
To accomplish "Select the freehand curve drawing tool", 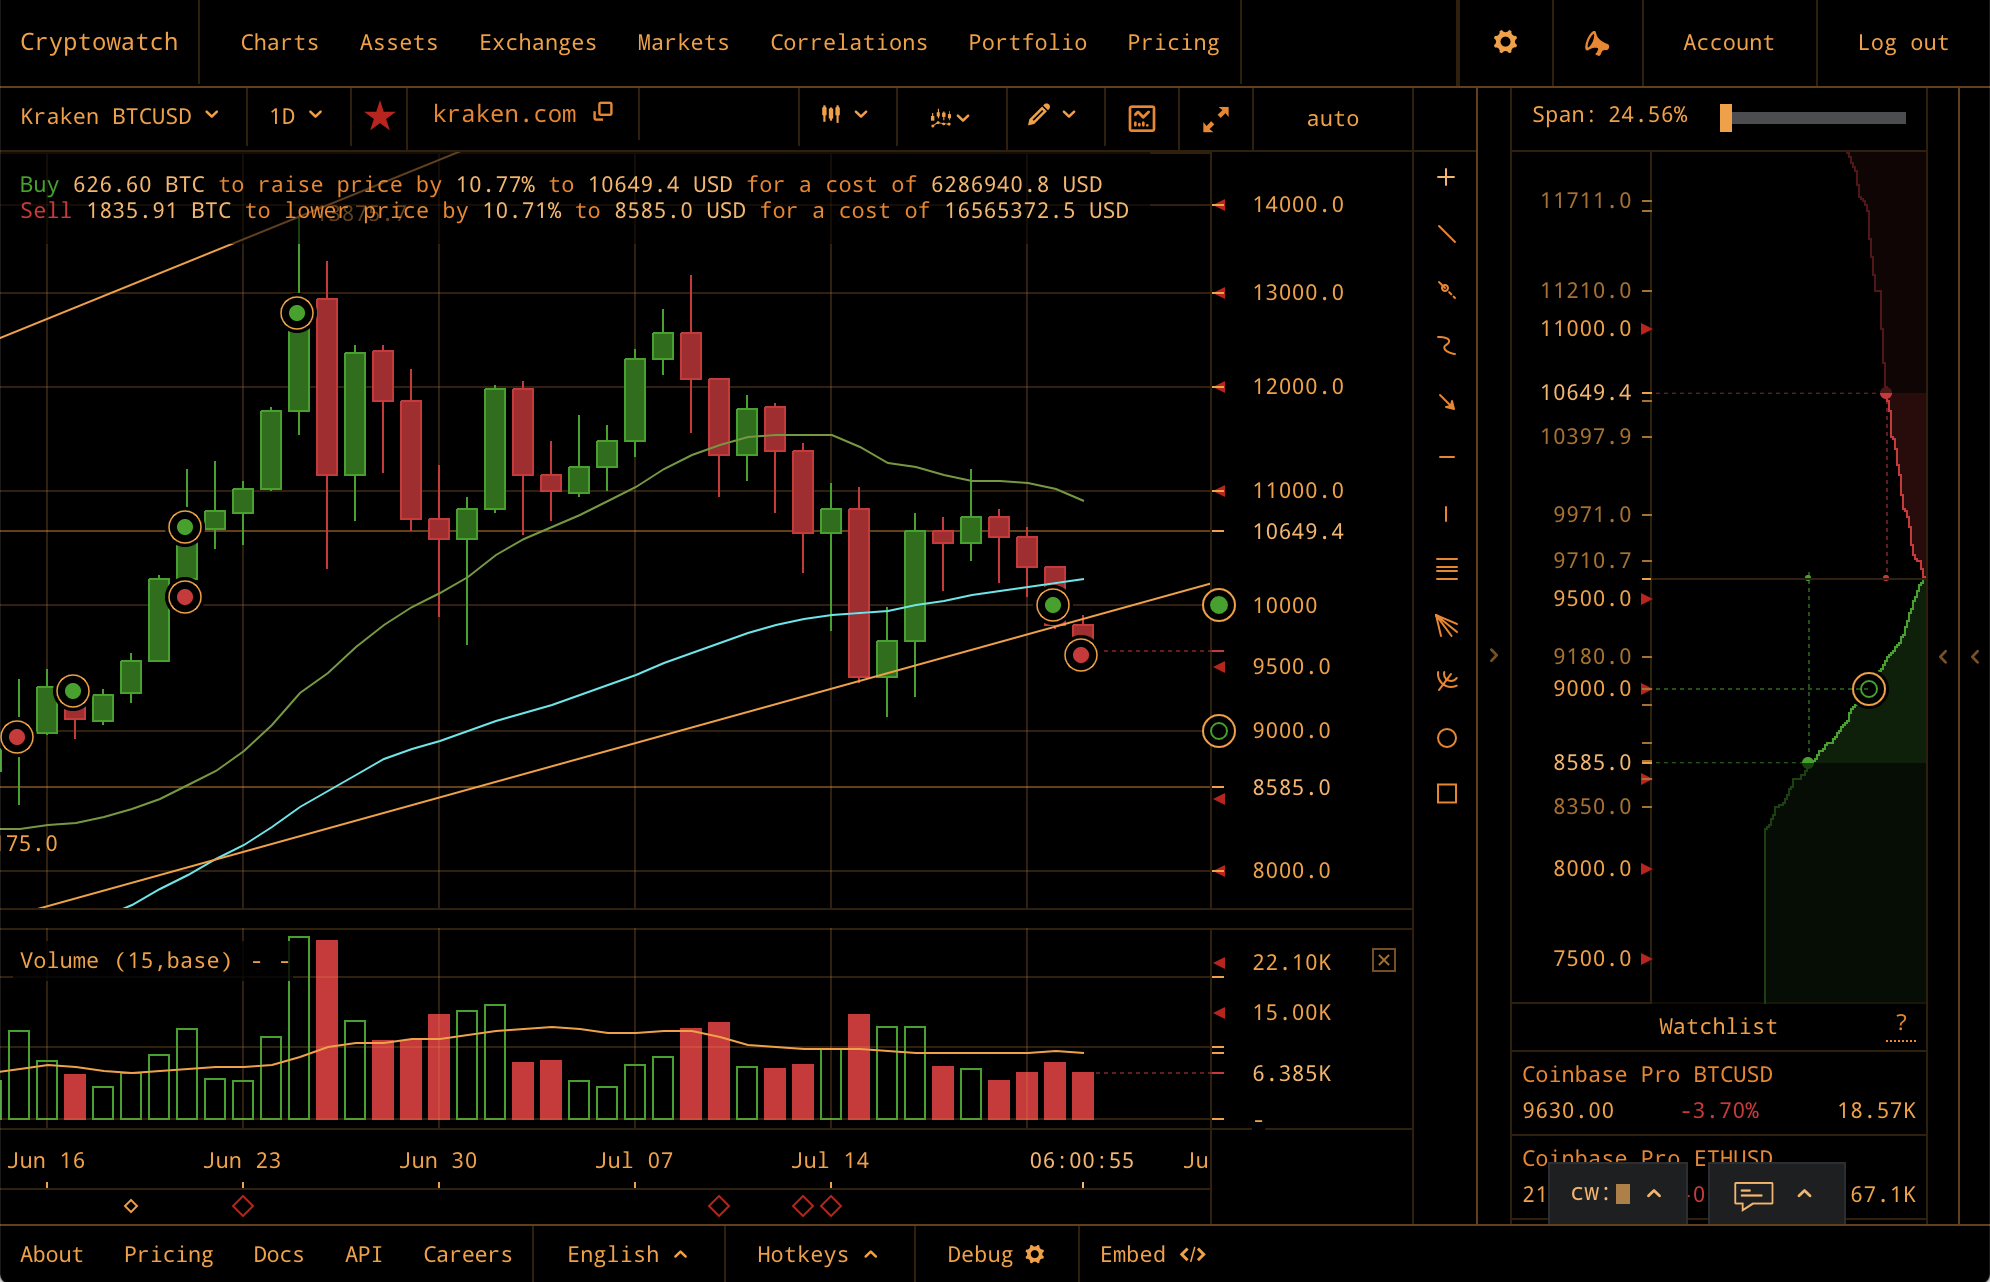I will (x=1446, y=346).
